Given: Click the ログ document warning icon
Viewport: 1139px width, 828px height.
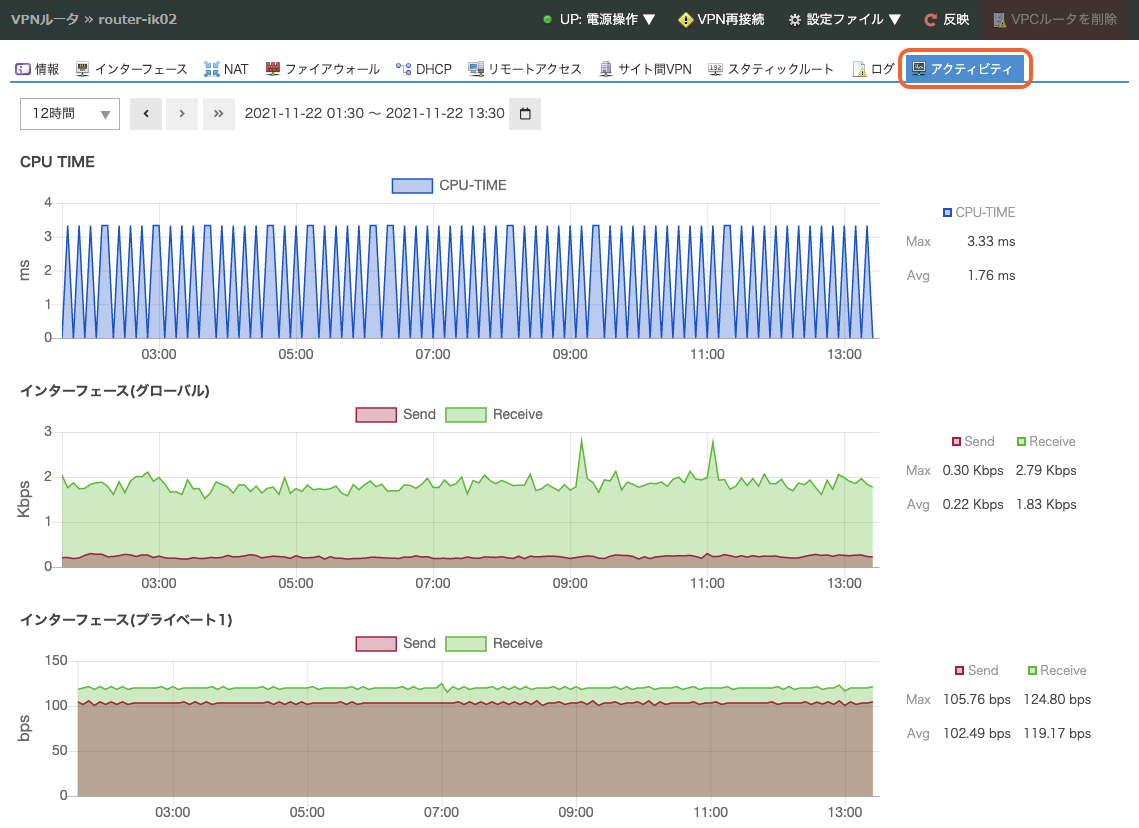Looking at the screenshot, I should click(859, 69).
